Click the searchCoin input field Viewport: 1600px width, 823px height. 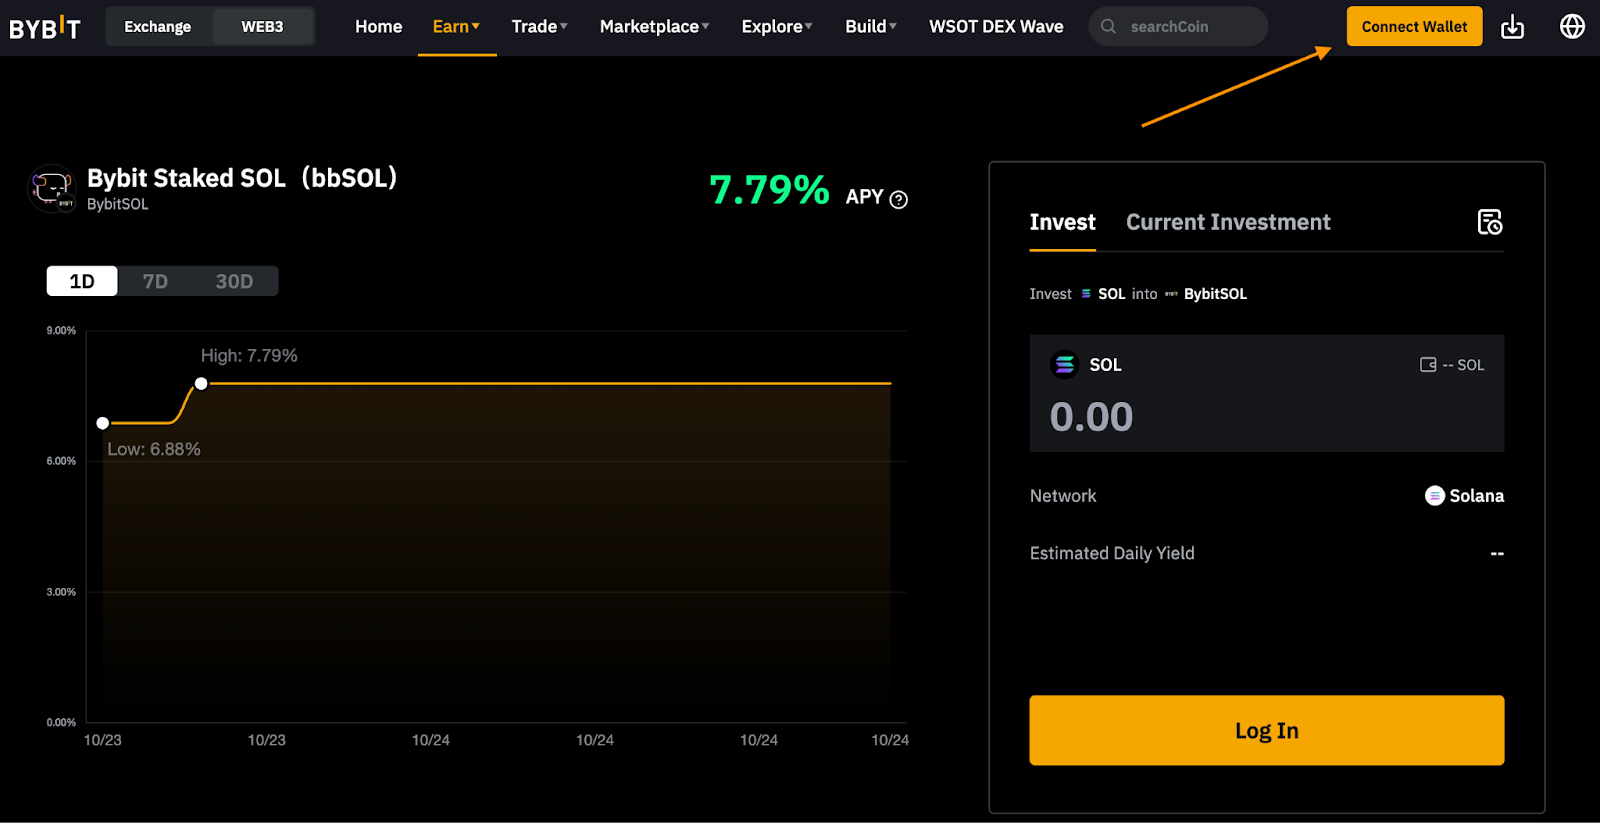(x=1178, y=27)
